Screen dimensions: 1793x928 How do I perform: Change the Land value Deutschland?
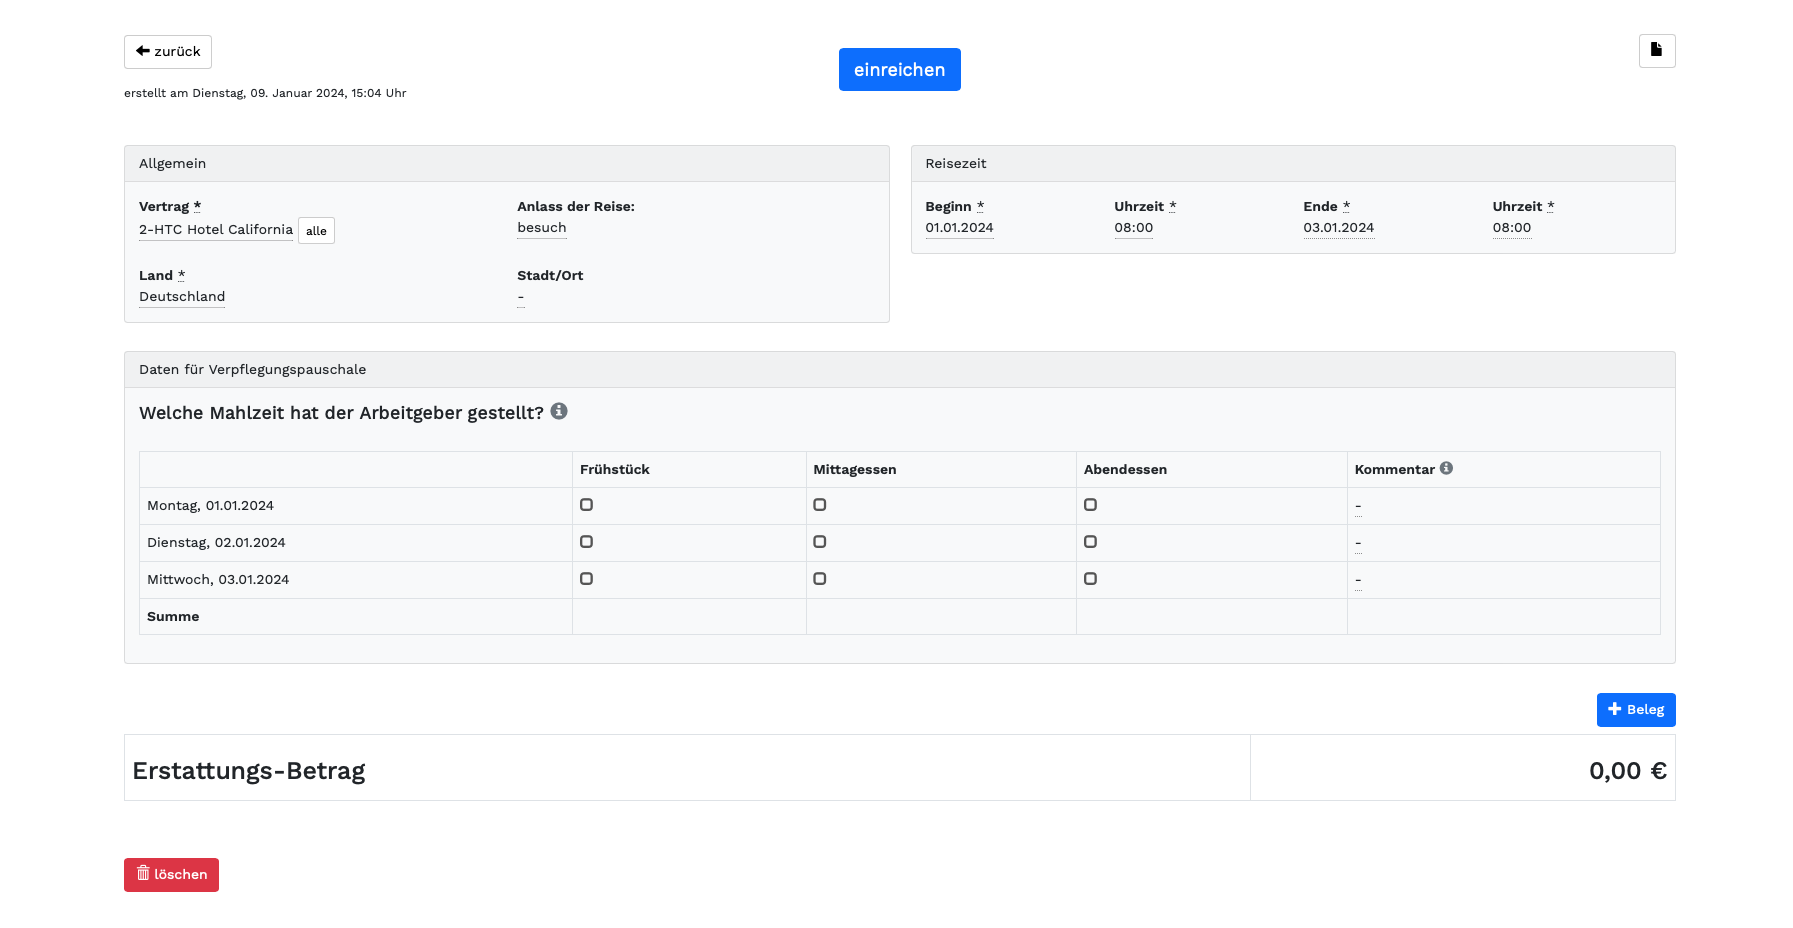point(182,297)
